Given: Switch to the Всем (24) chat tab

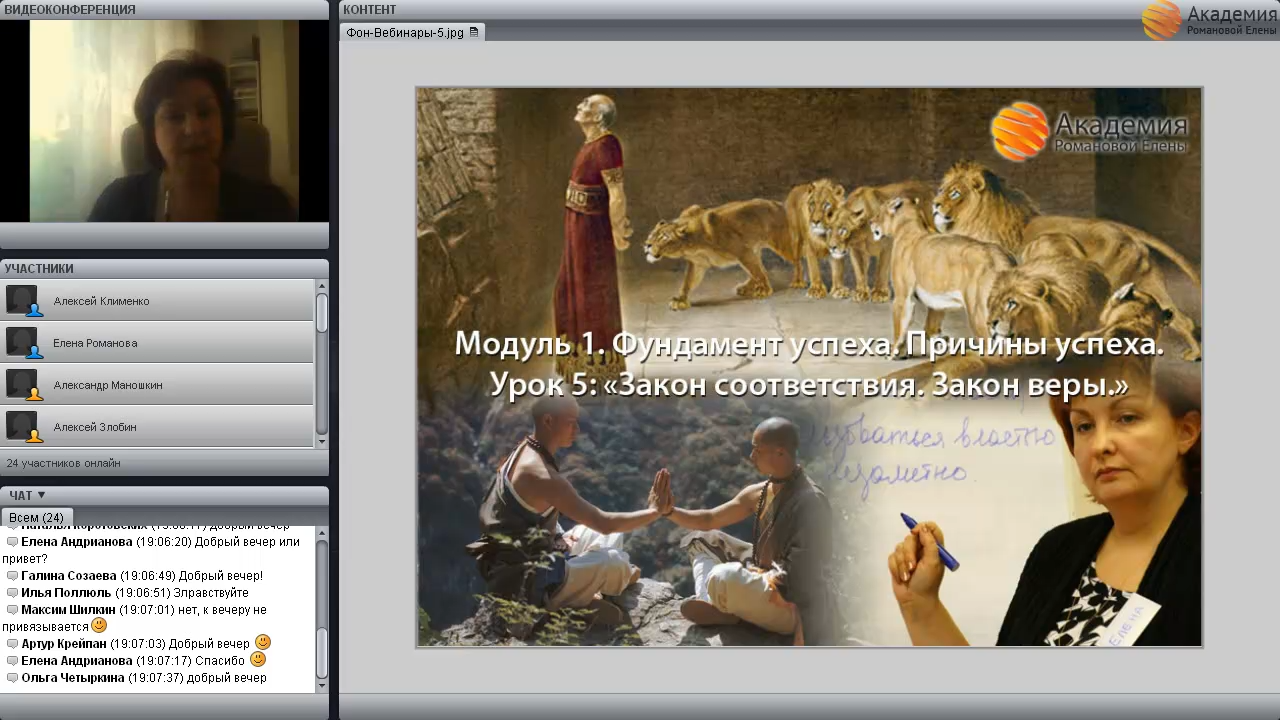Looking at the screenshot, I should coord(36,517).
